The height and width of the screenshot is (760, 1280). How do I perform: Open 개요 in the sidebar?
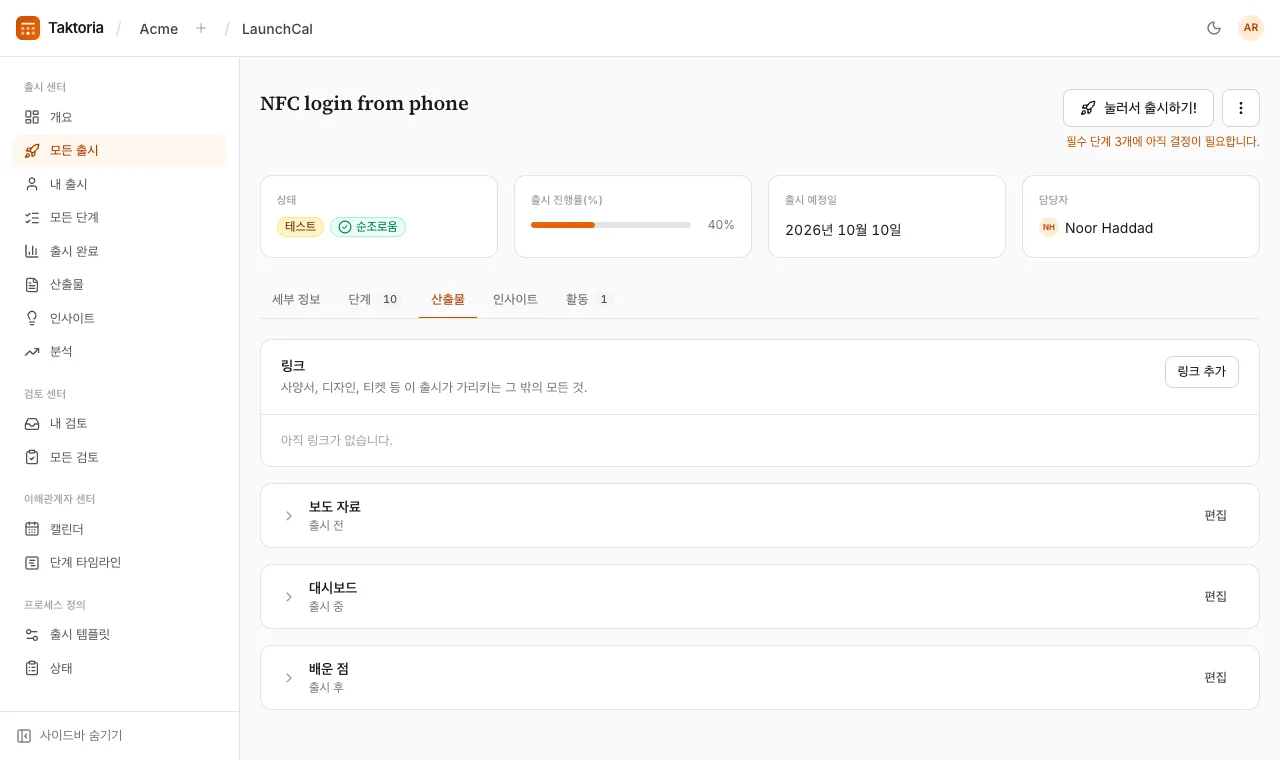[119, 117]
